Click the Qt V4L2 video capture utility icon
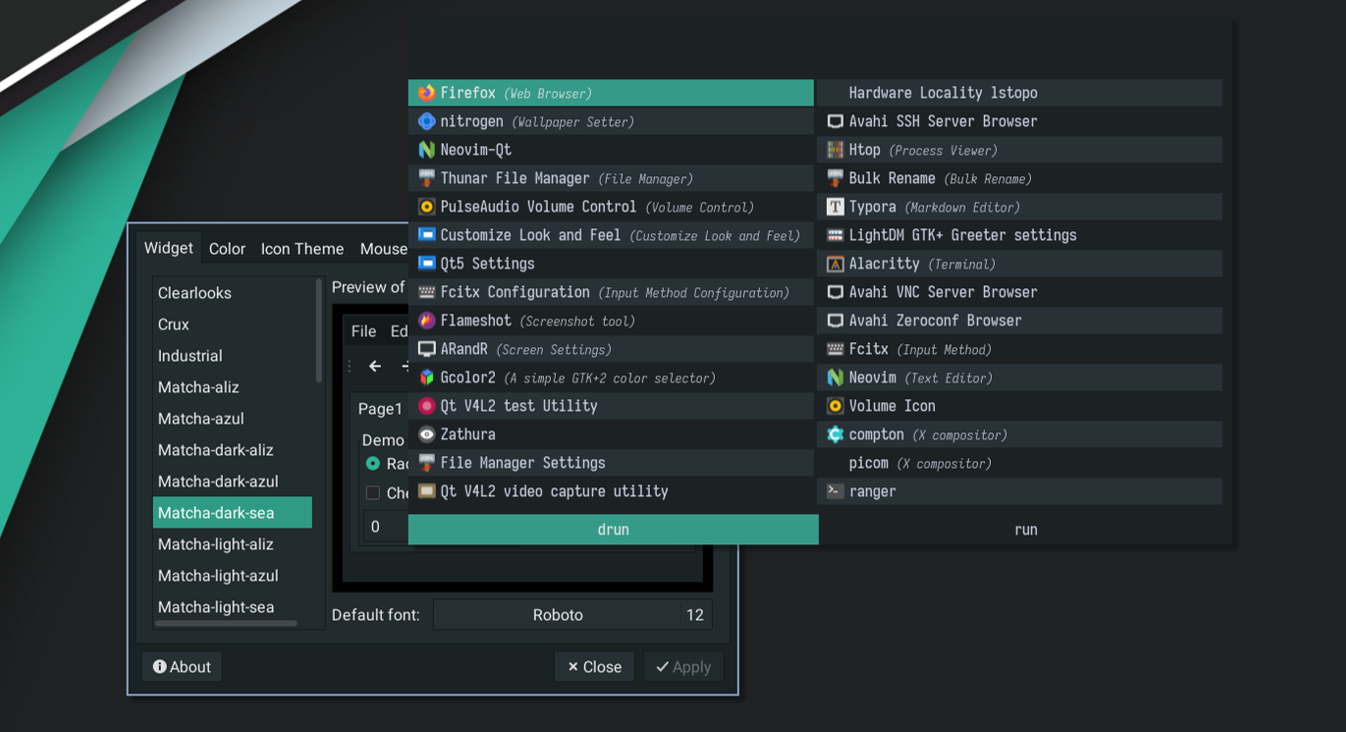The image size is (1346, 732). click(427, 492)
